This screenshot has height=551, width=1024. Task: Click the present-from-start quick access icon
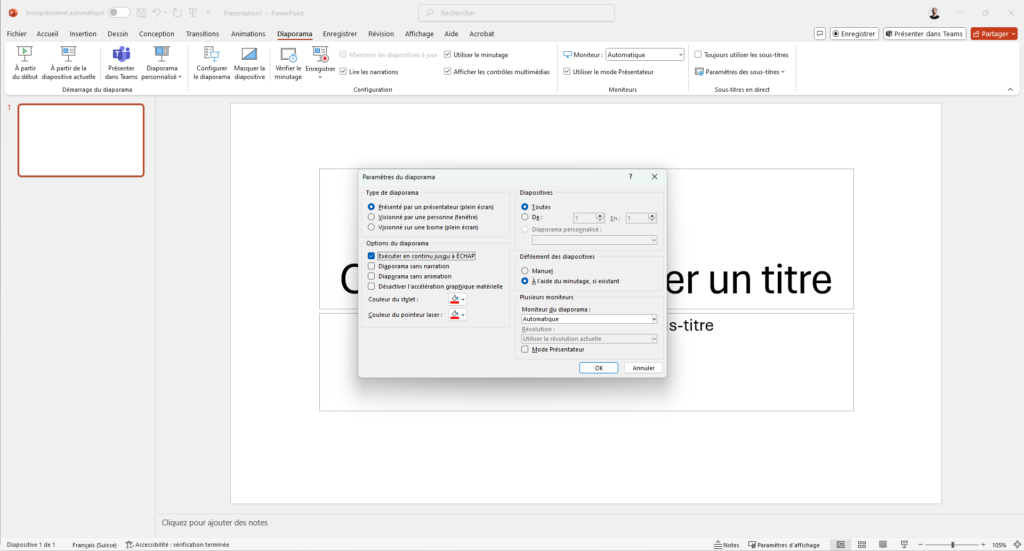[193, 12]
